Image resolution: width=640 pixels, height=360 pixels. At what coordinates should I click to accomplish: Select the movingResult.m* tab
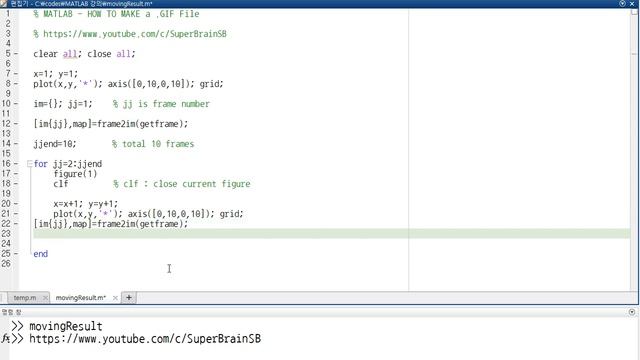81,298
